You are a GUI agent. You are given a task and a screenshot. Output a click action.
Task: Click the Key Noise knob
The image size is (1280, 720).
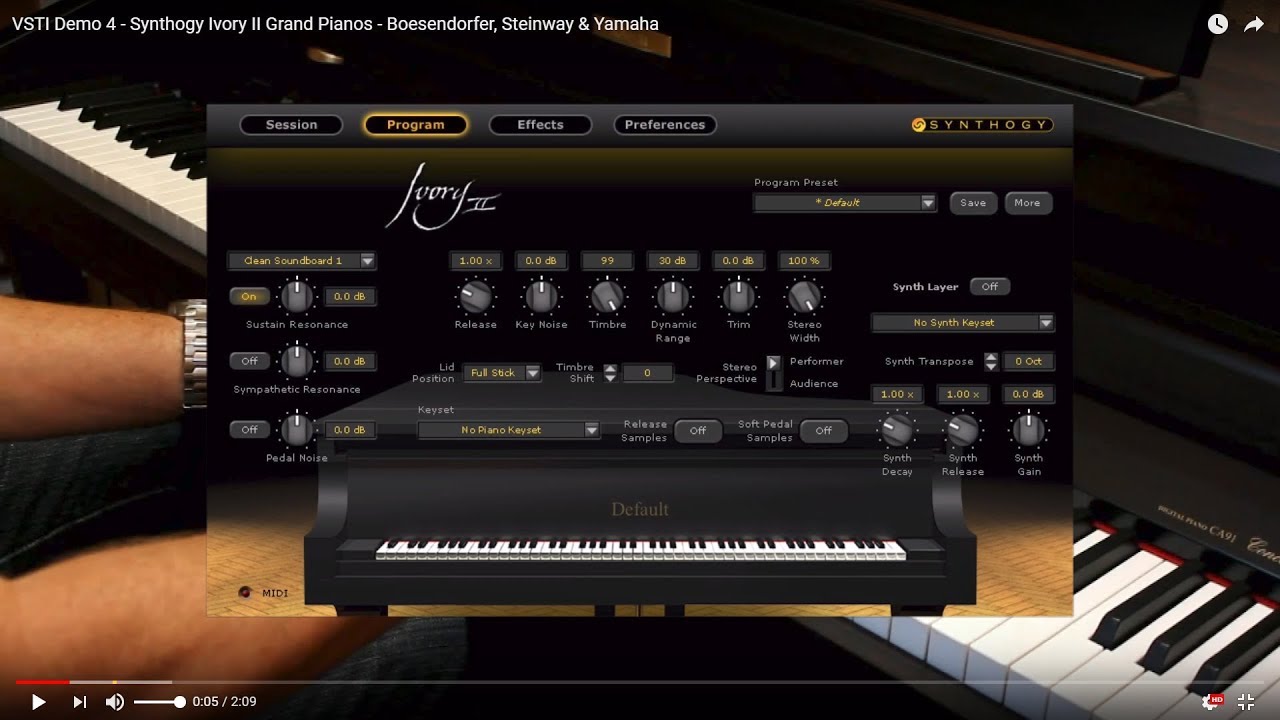point(541,296)
